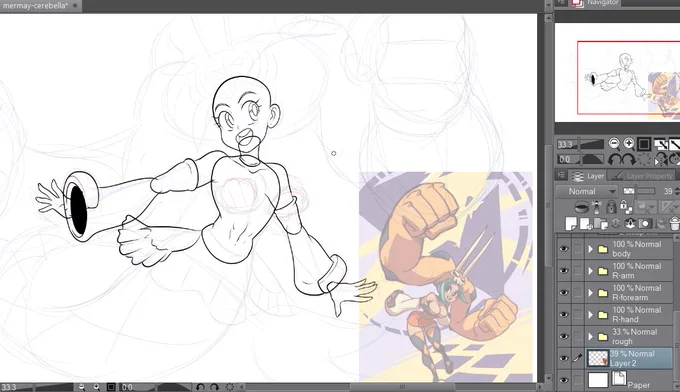
Task: Hide the R-arm folder layer
Action: click(x=564, y=271)
